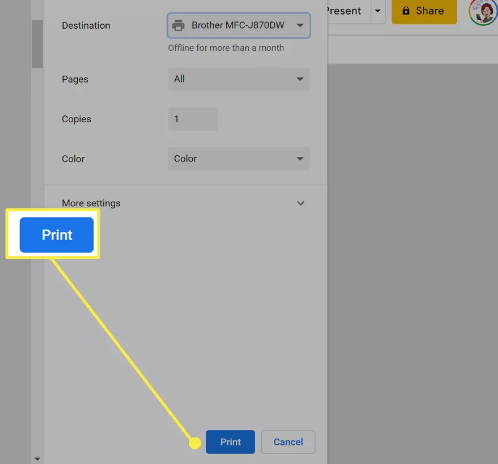Screen dimensions: 498x464
Task: Click the Color dropdown caret arrow
Action: [x=300, y=159]
